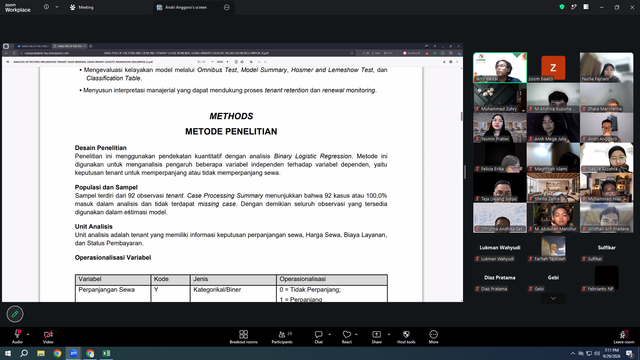Select Muhammad Zuhry video tile
640x360 pixels.
click(x=500, y=98)
